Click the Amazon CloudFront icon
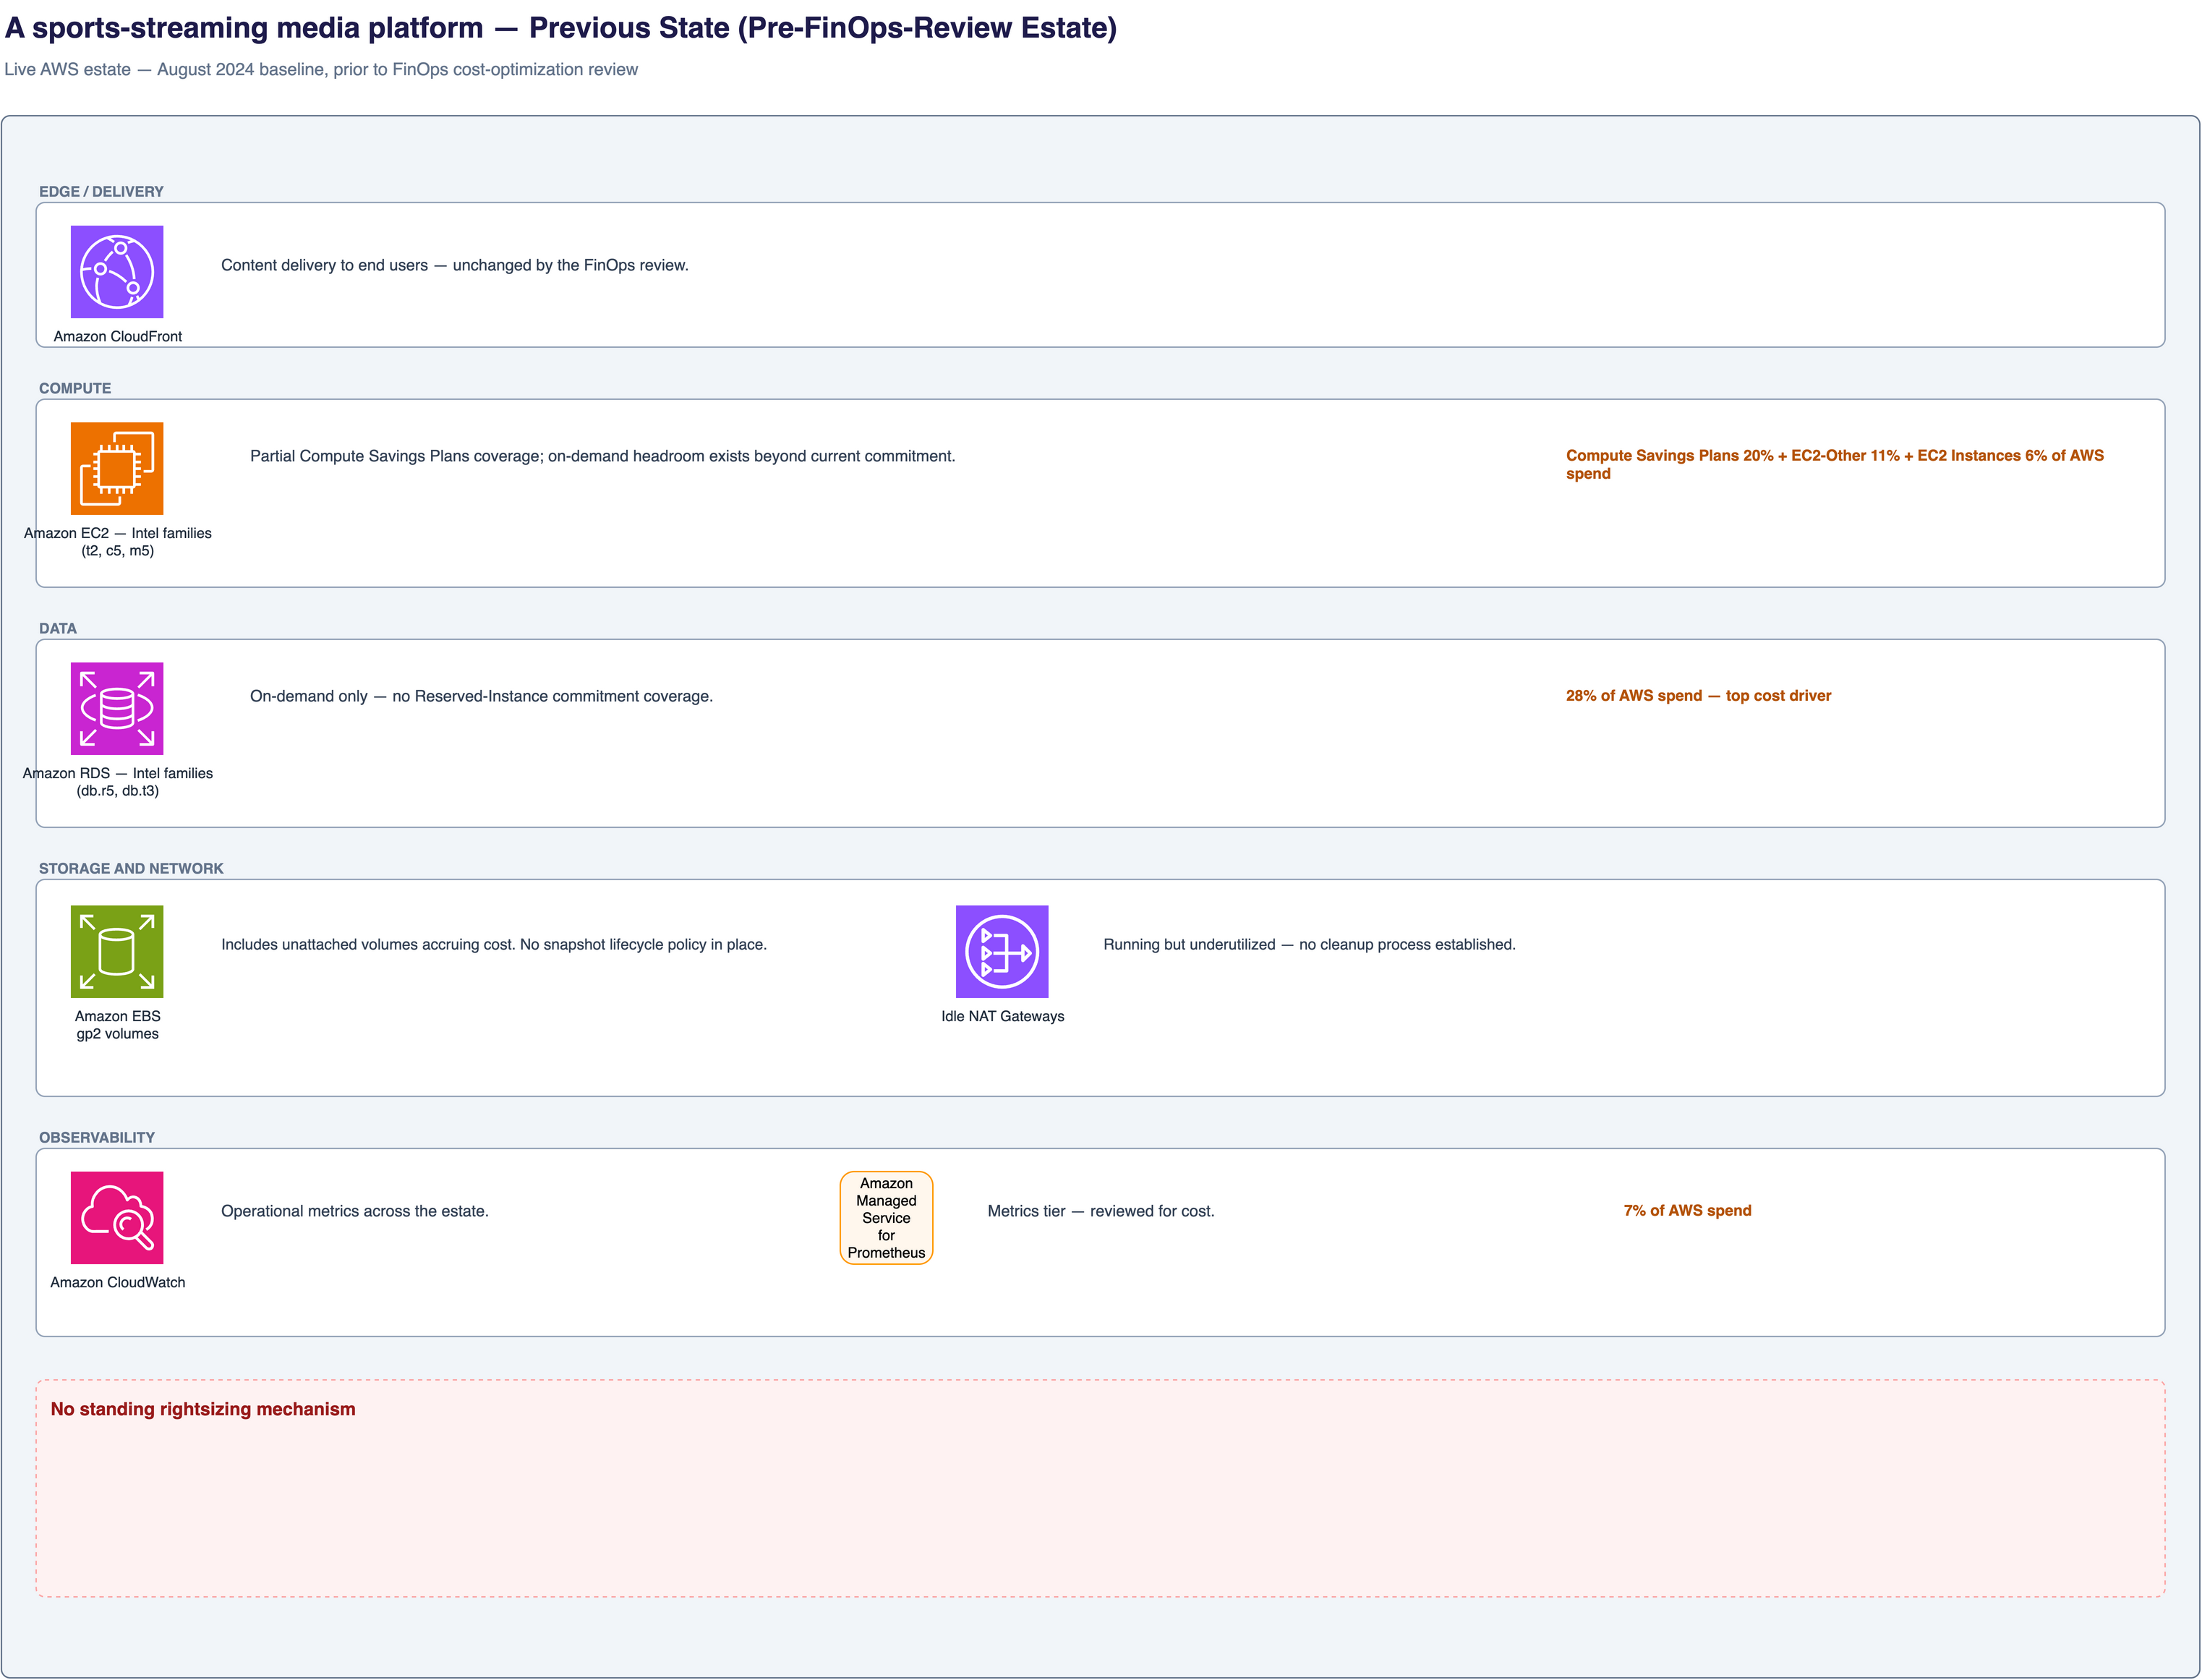The height and width of the screenshot is (1680, 2202). click(x=117, y=272)
